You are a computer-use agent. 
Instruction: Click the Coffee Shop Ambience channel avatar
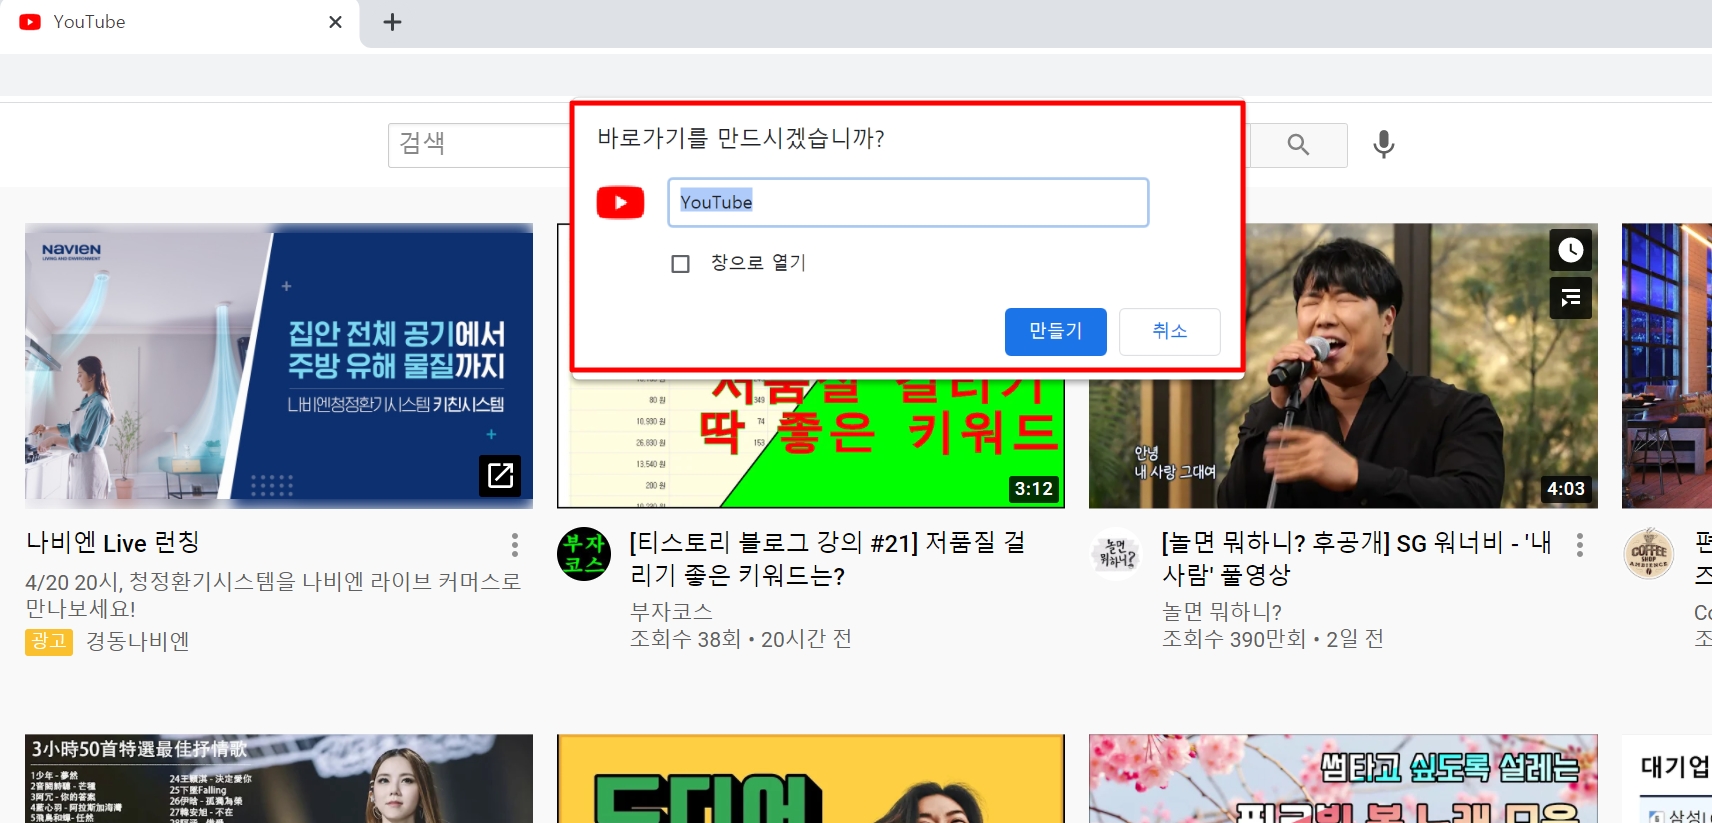[x=1649, y=554]
